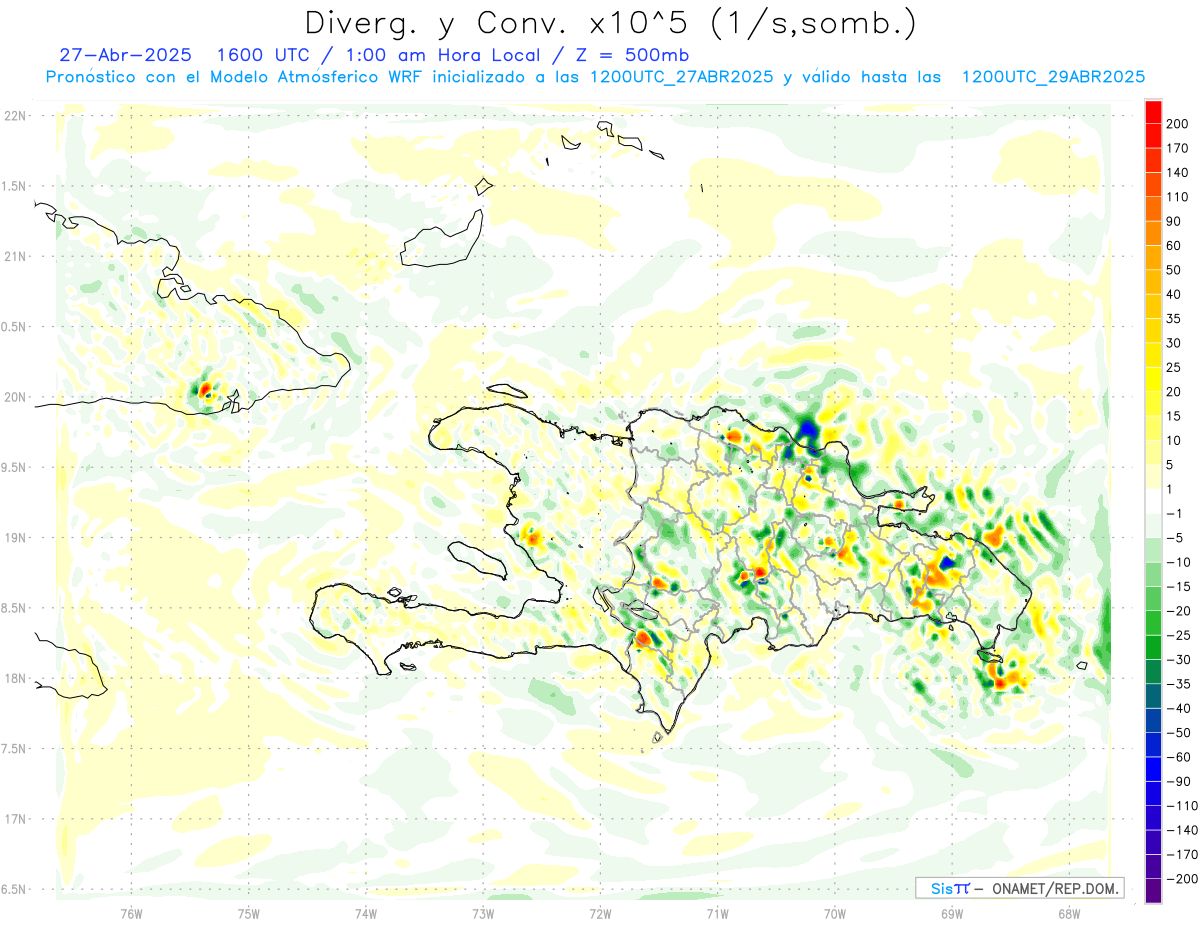Click the legend swatch between 170 and 200

pyautogui.click(x=1153, y=136)
